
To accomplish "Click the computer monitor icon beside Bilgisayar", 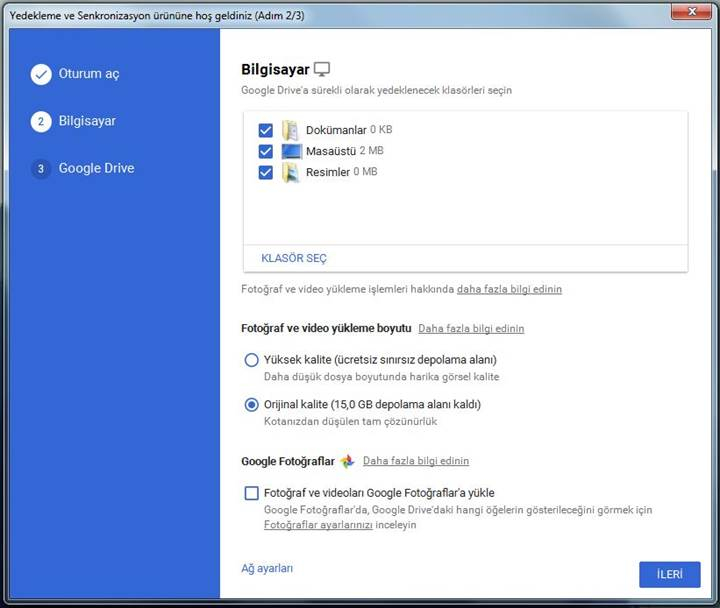I will (321, 69).
